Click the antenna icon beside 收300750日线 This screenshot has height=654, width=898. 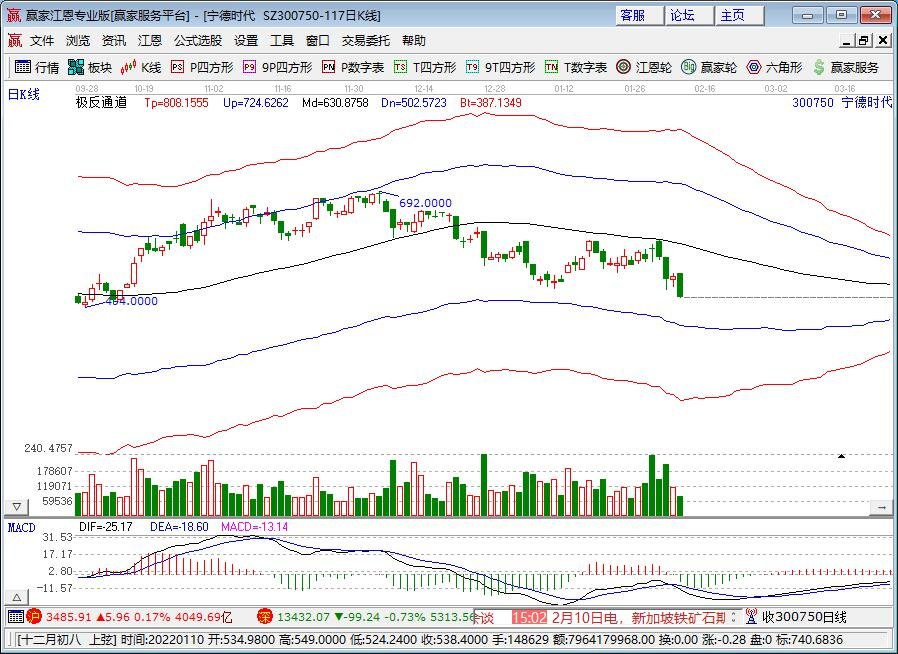click(x=751, y=617)
